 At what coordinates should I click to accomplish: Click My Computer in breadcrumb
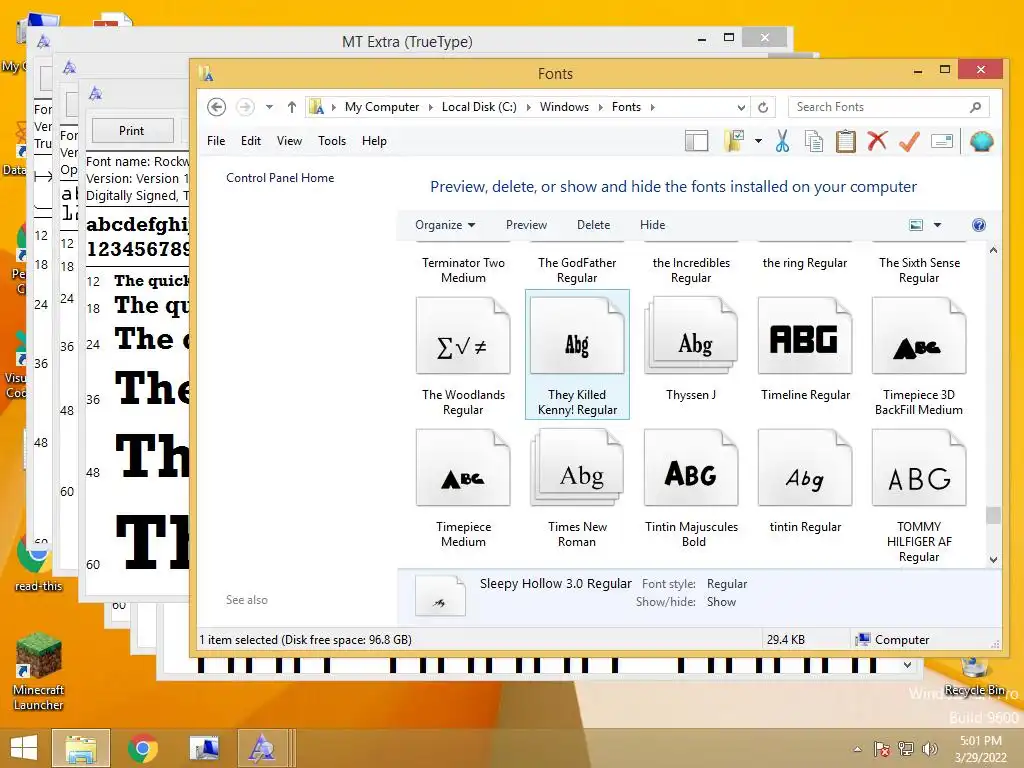click(382, 107)
